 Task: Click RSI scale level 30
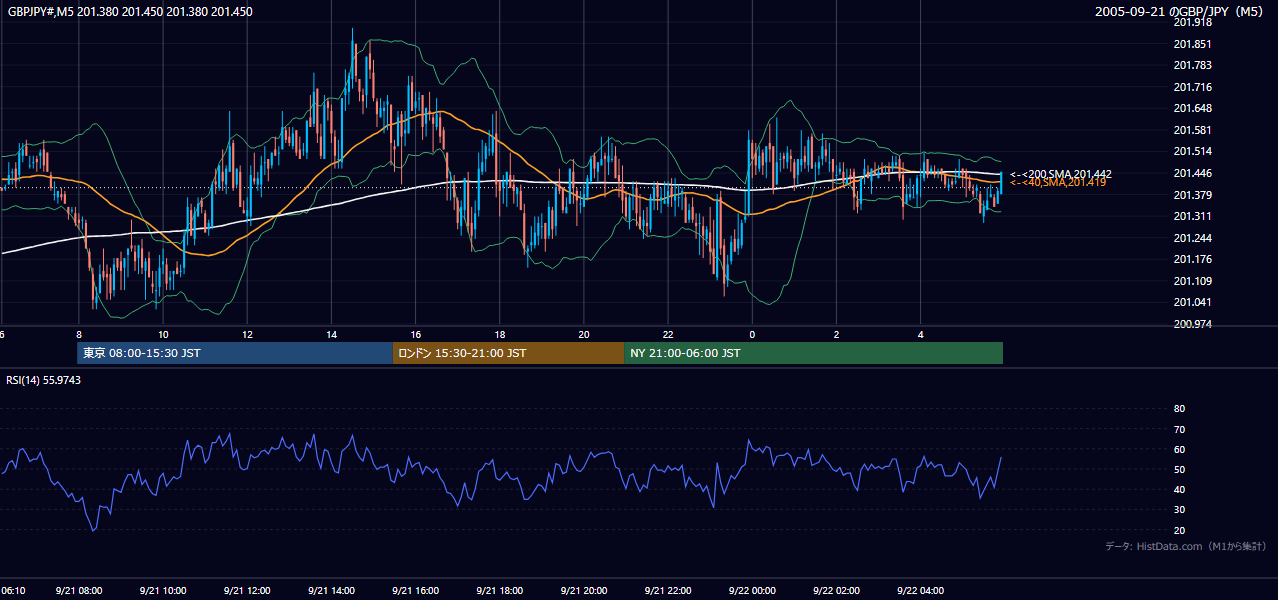point(1179,510)
